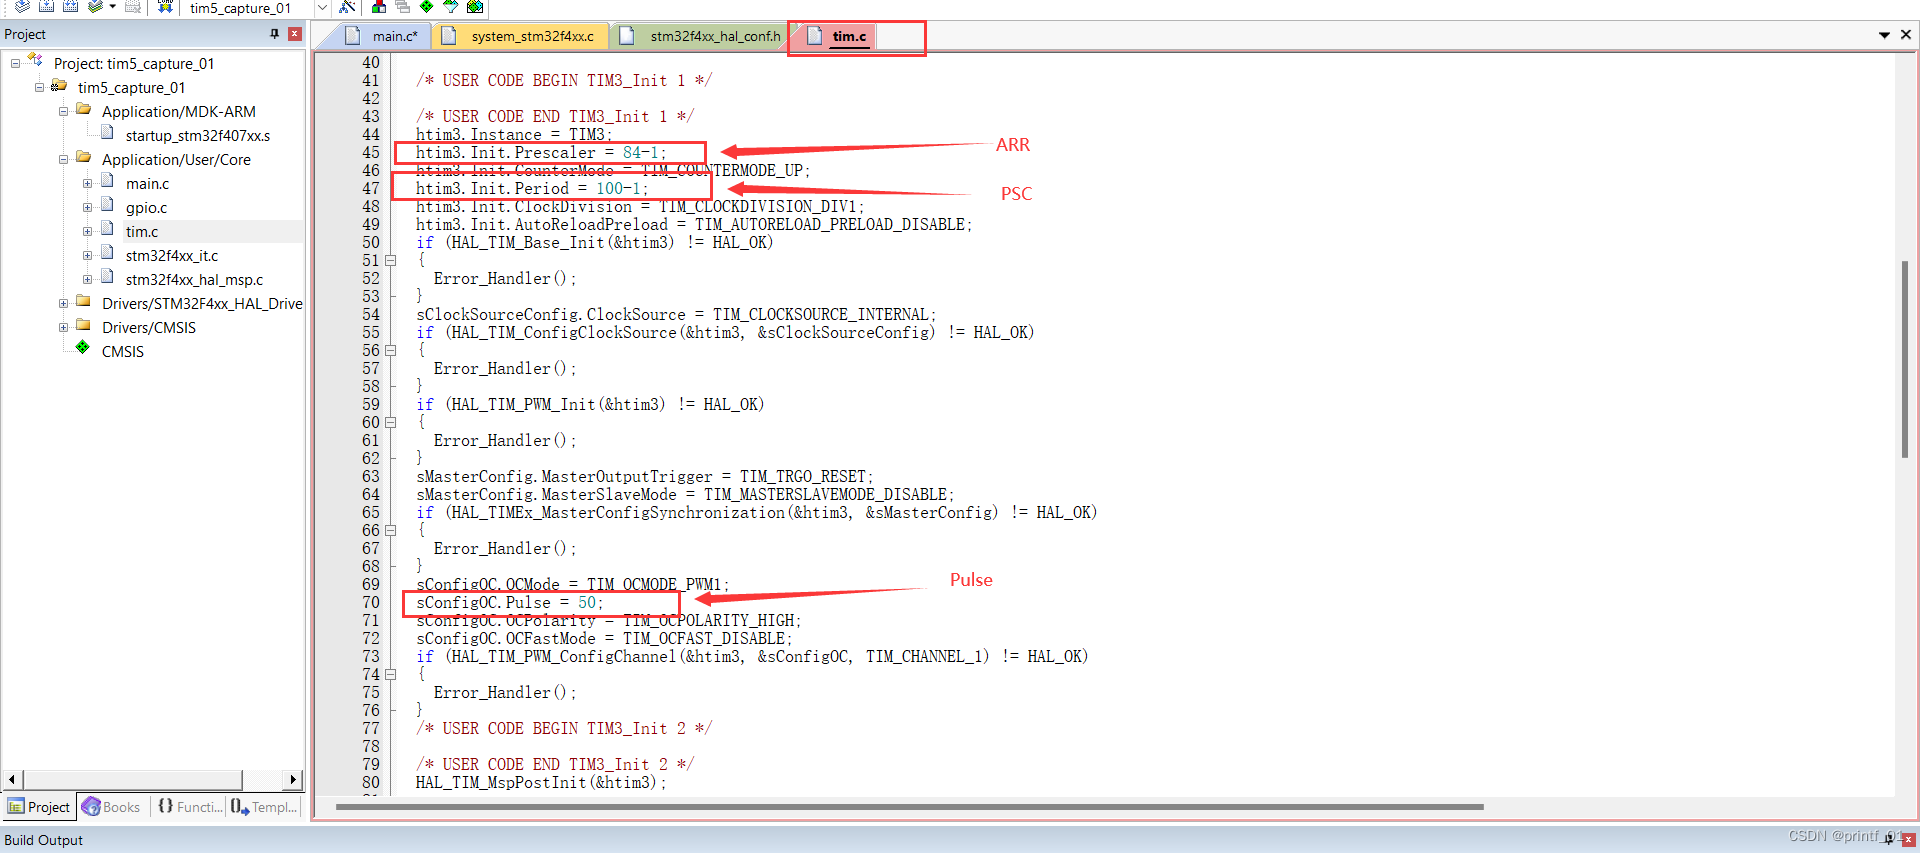
Task: Click the Drivers/CMSIS folder icon
Action: 83,326
